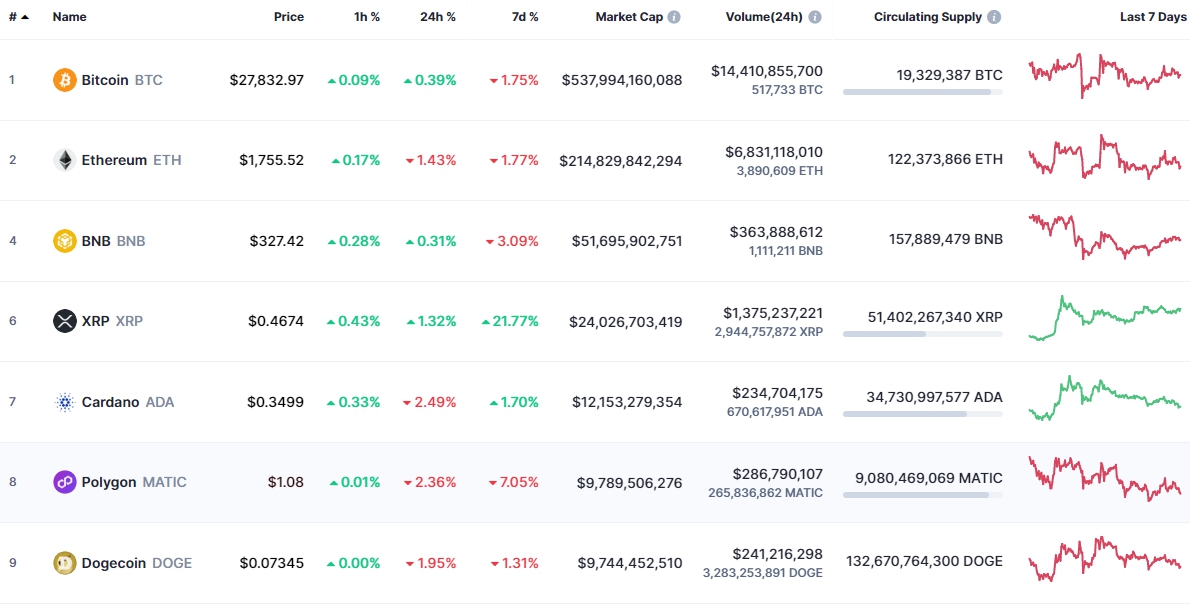This screenshot has height=606, width=1190.
Task: Click the Ethereum price $1,755.52
Action: click(272, 160)
